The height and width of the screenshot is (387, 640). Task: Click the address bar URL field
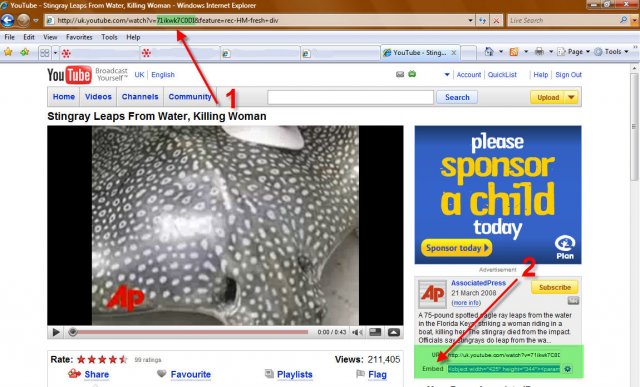coord(255,20)
